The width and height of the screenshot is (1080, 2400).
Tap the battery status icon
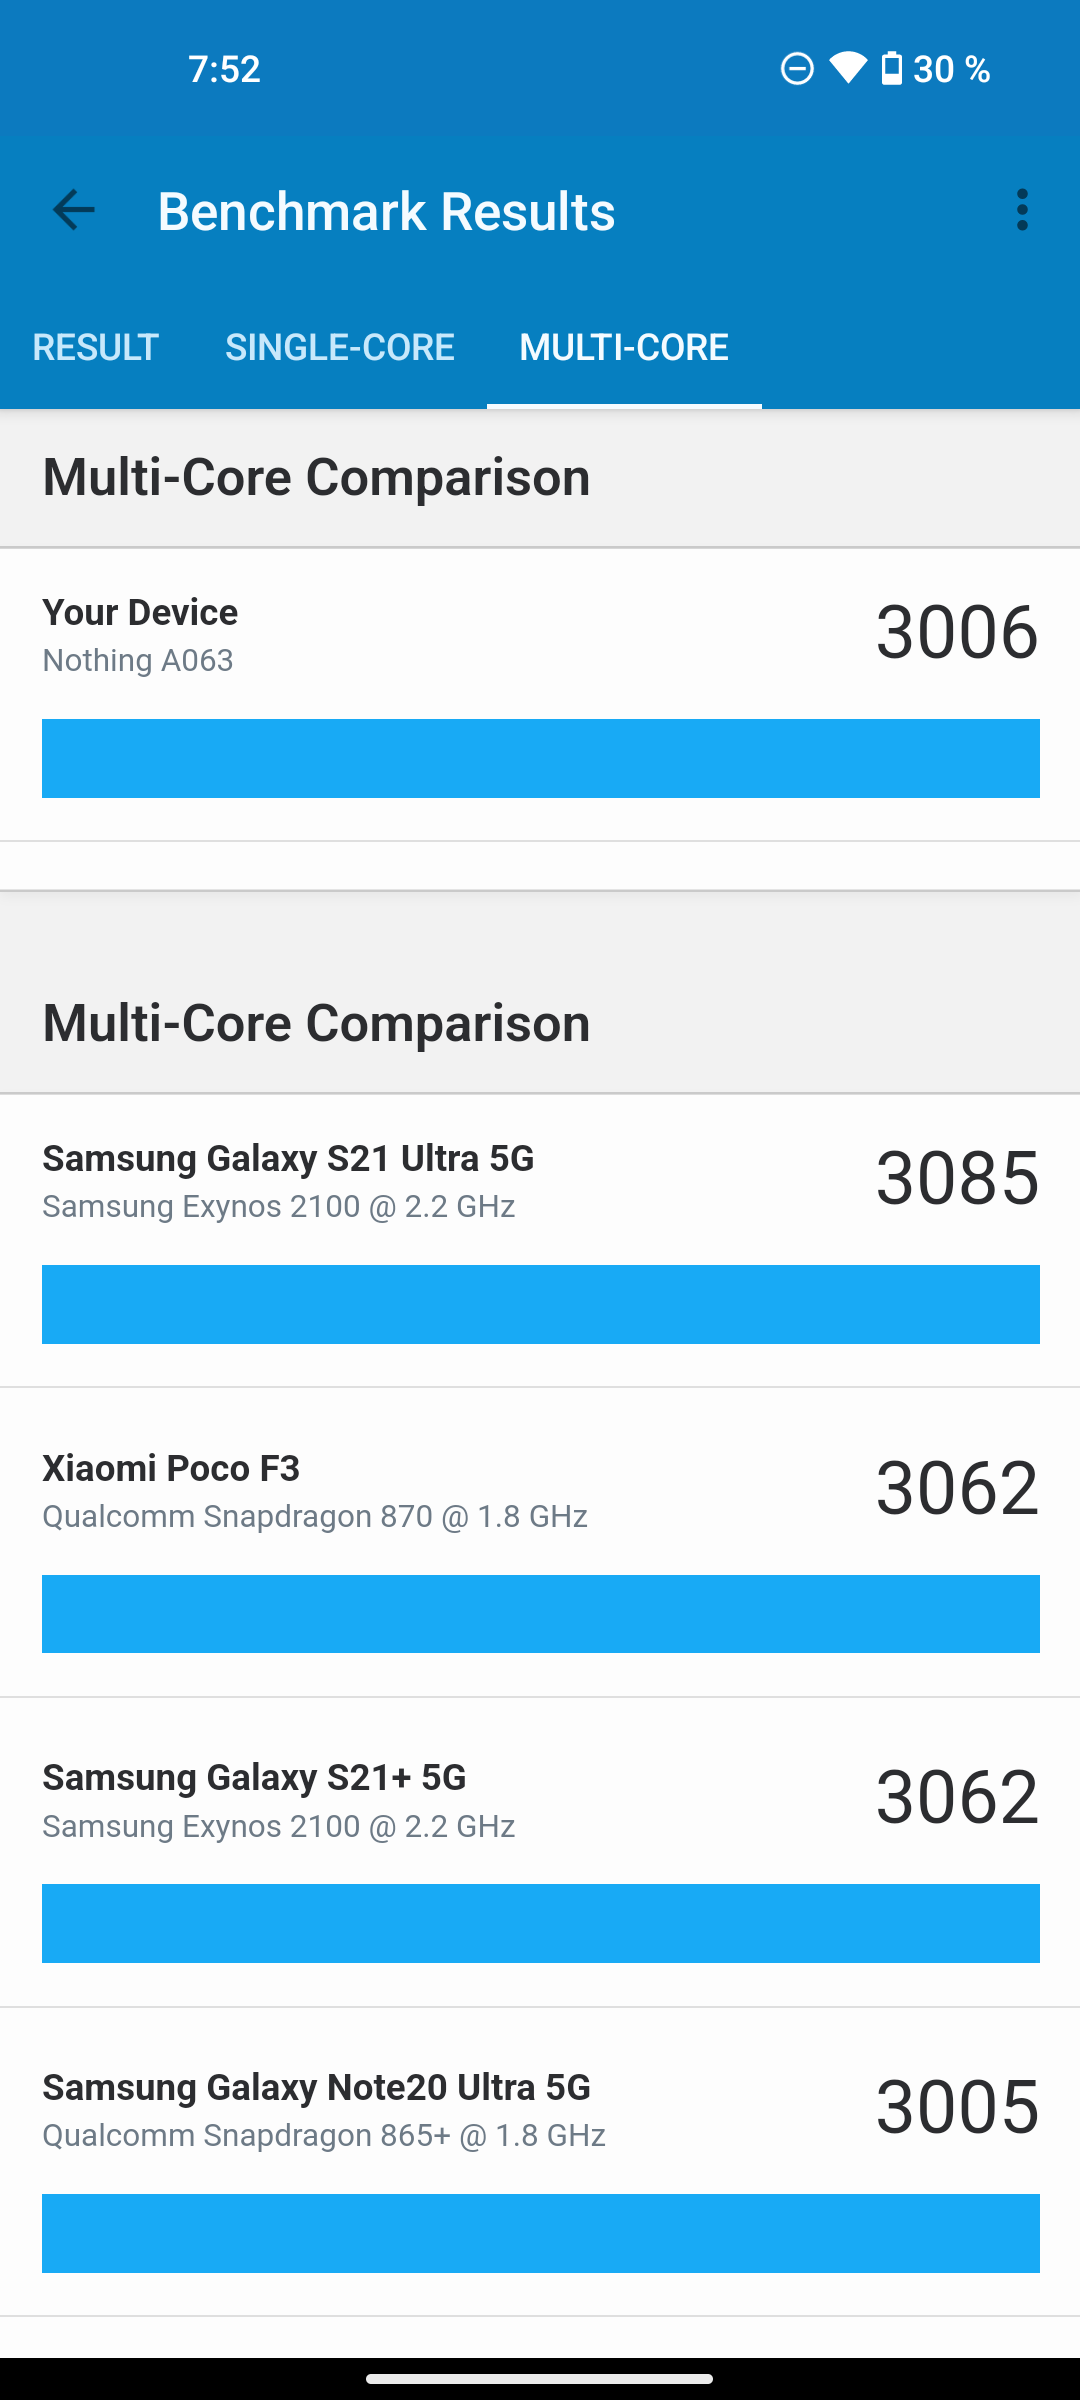tap(891, 68)
